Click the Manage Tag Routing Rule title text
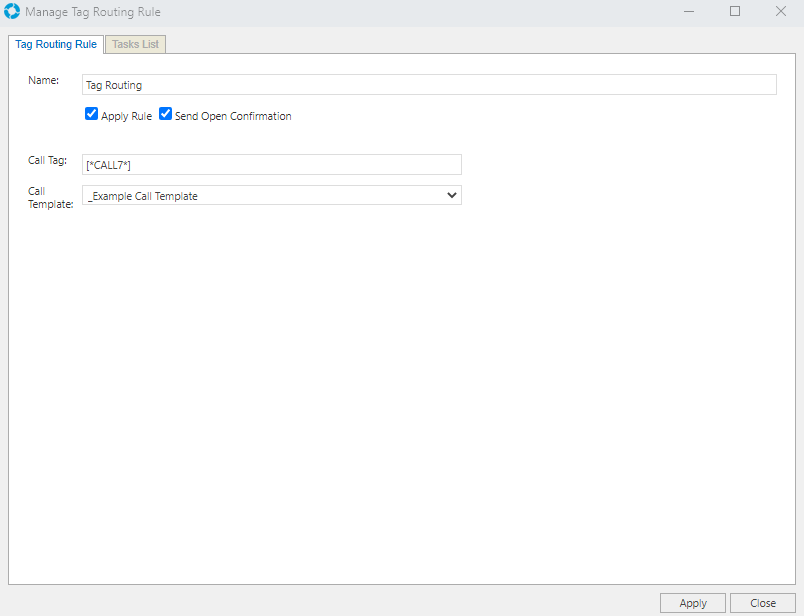This screenshot has height=616, width=804. (x=92, y=12)
